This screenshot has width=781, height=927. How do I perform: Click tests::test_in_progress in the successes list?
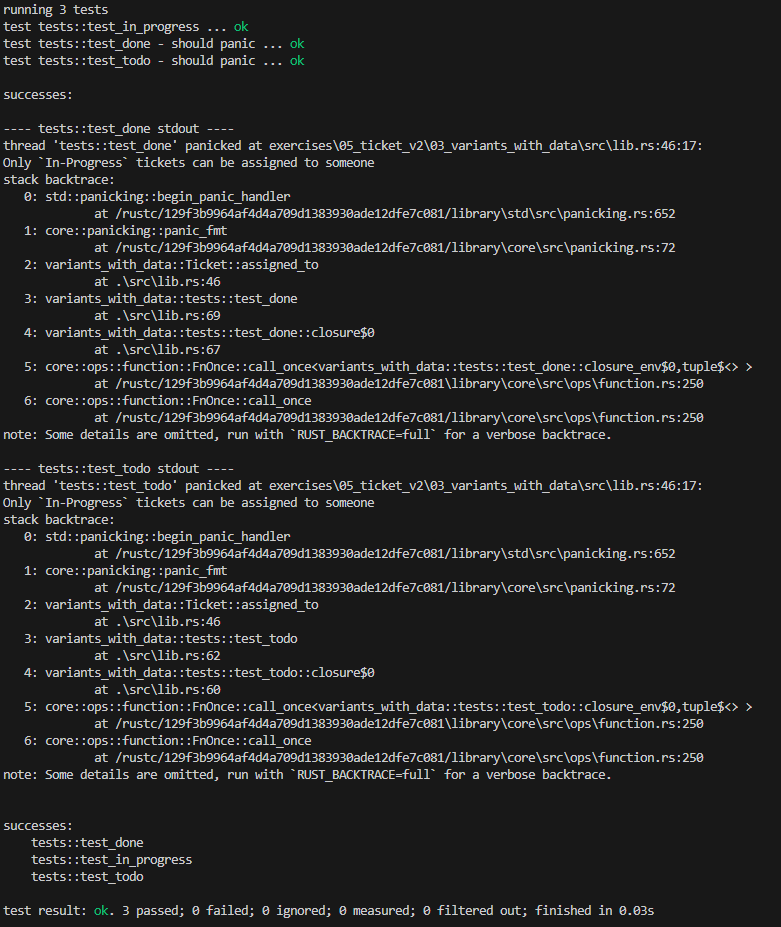[x=112, y=860]
